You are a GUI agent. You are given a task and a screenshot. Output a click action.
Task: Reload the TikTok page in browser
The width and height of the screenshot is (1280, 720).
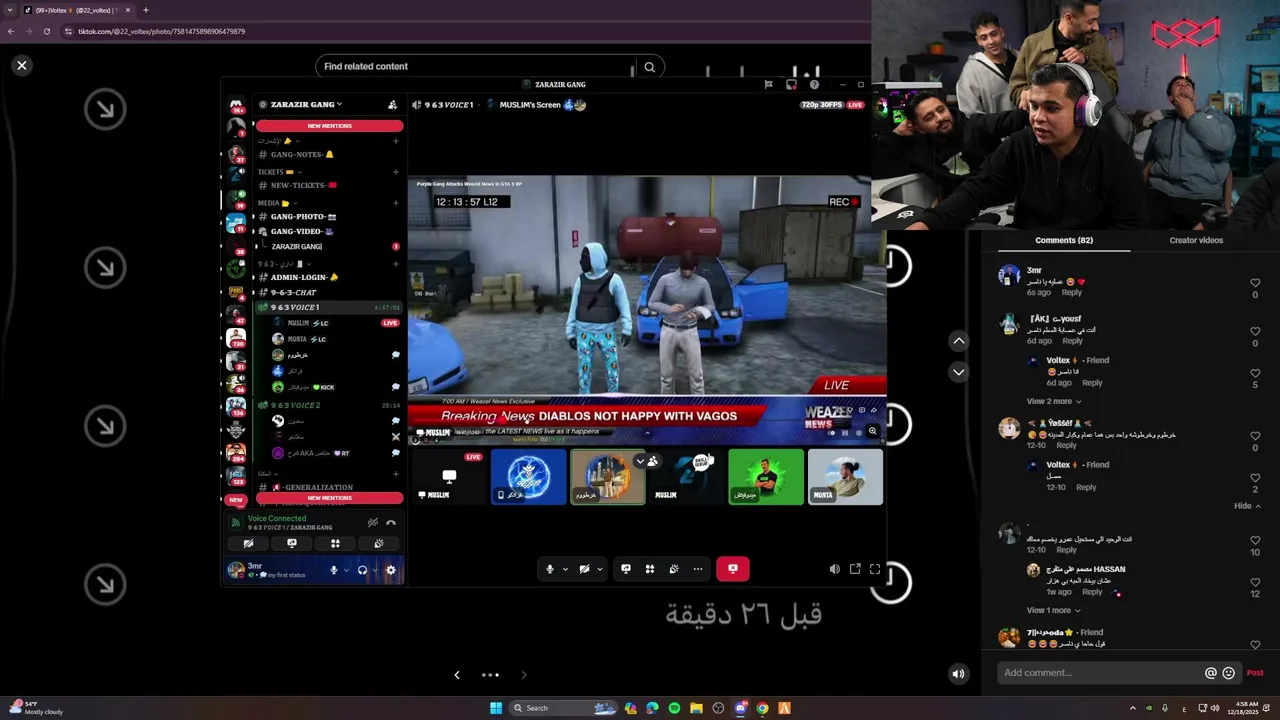47,31
